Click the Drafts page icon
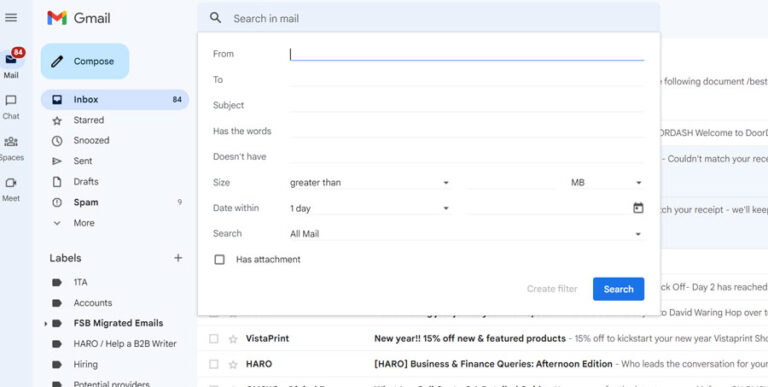This screenshot has width=768, height=387. [57, 182]
